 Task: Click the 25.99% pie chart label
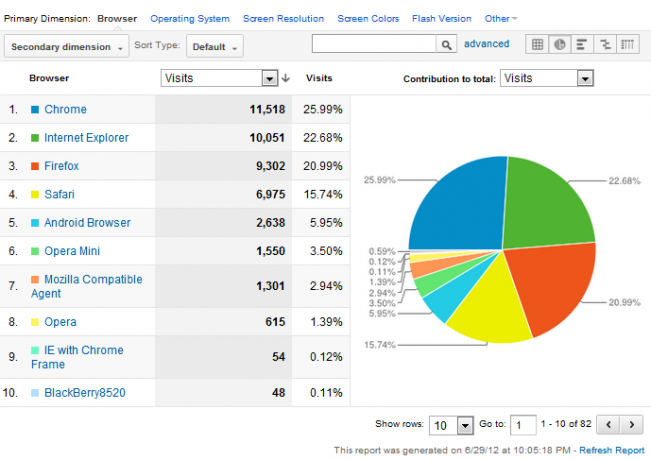379,180
